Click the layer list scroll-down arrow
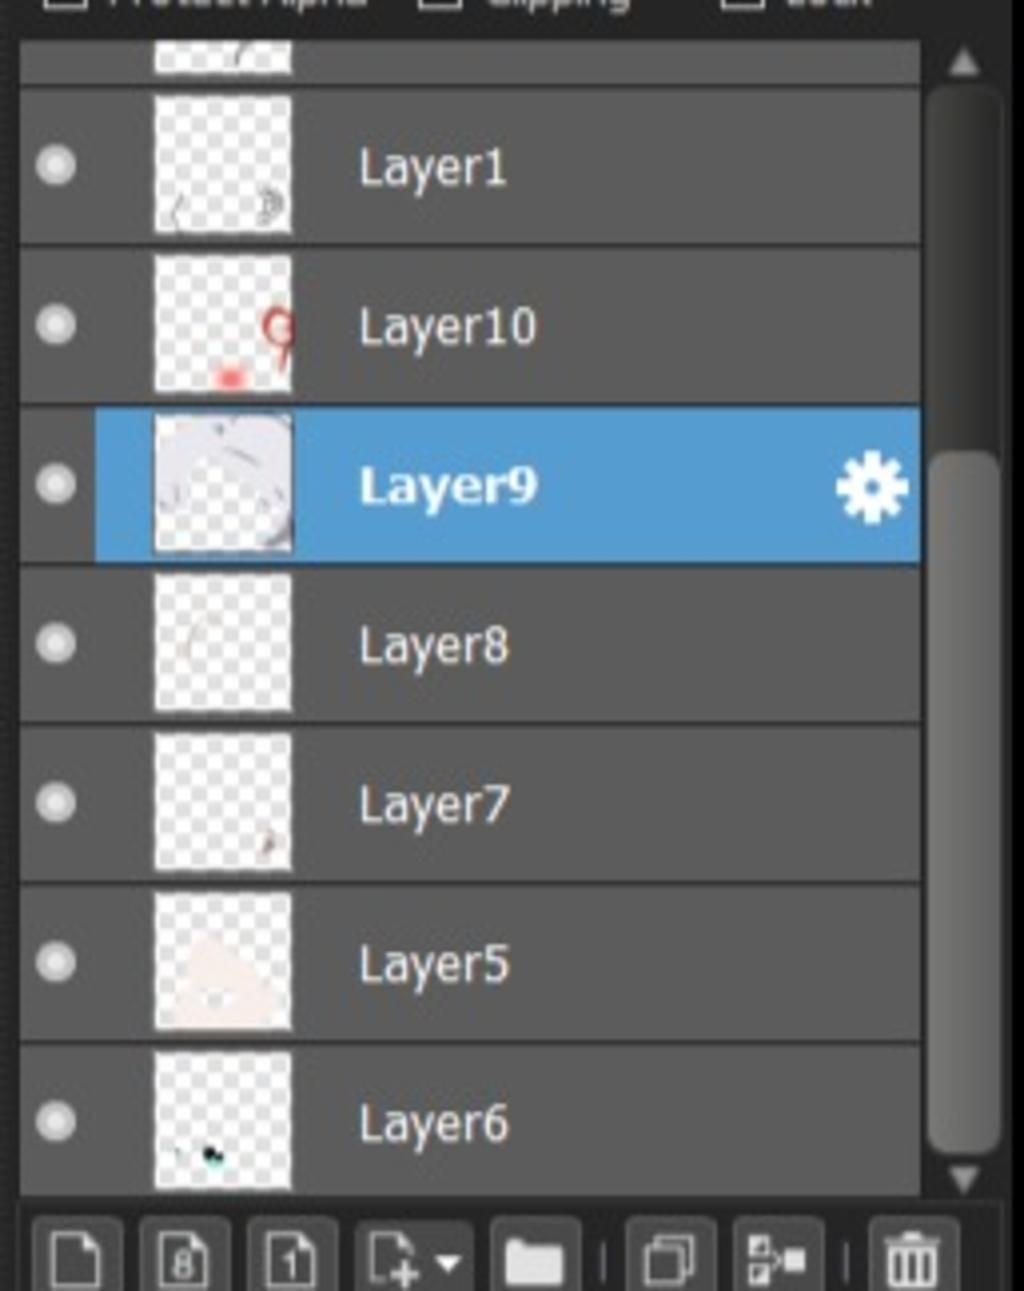The height and width of the screenshot is (1291, 1024). pyautogui.click(x=964, y=1179)
